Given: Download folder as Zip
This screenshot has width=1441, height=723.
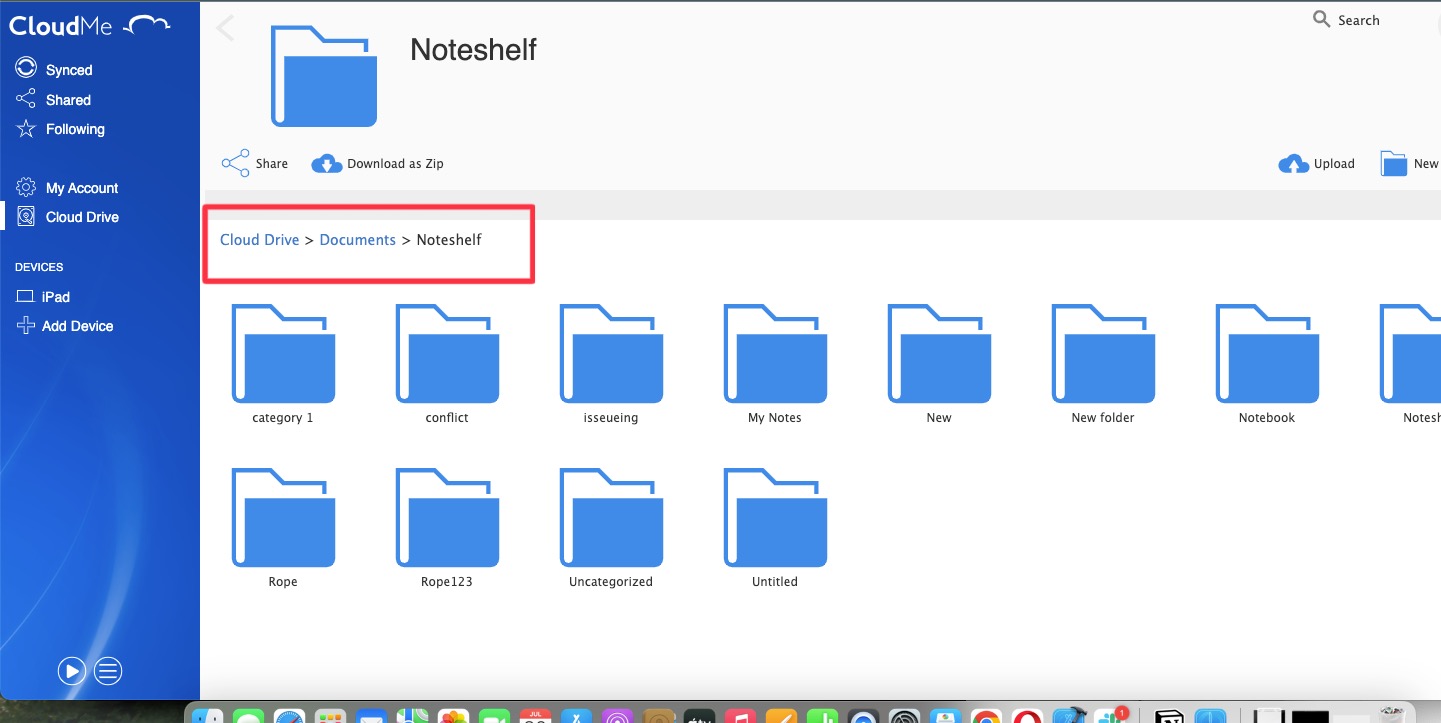Looking at the screenshot, I should [378, 164].
